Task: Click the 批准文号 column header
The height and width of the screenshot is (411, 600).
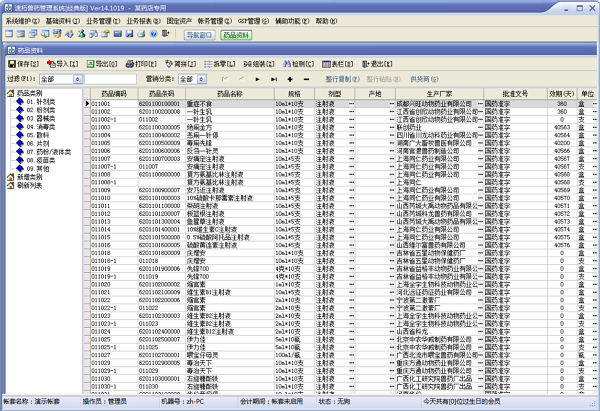Action: pyautogui.click(x=515, y=94)
